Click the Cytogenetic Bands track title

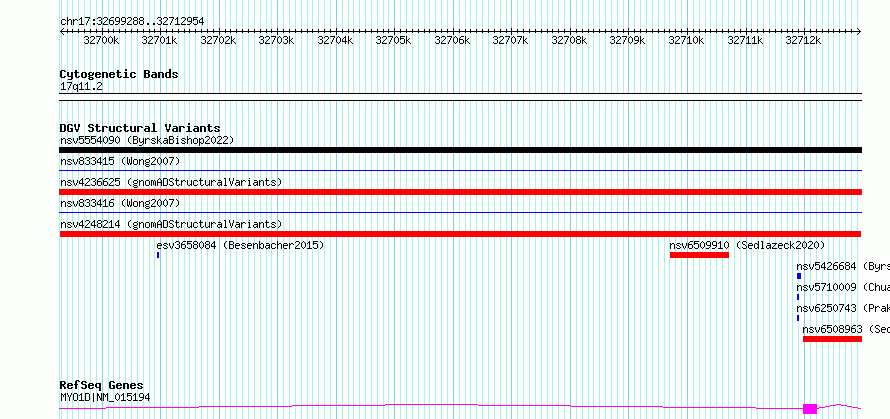coord(119,74)
